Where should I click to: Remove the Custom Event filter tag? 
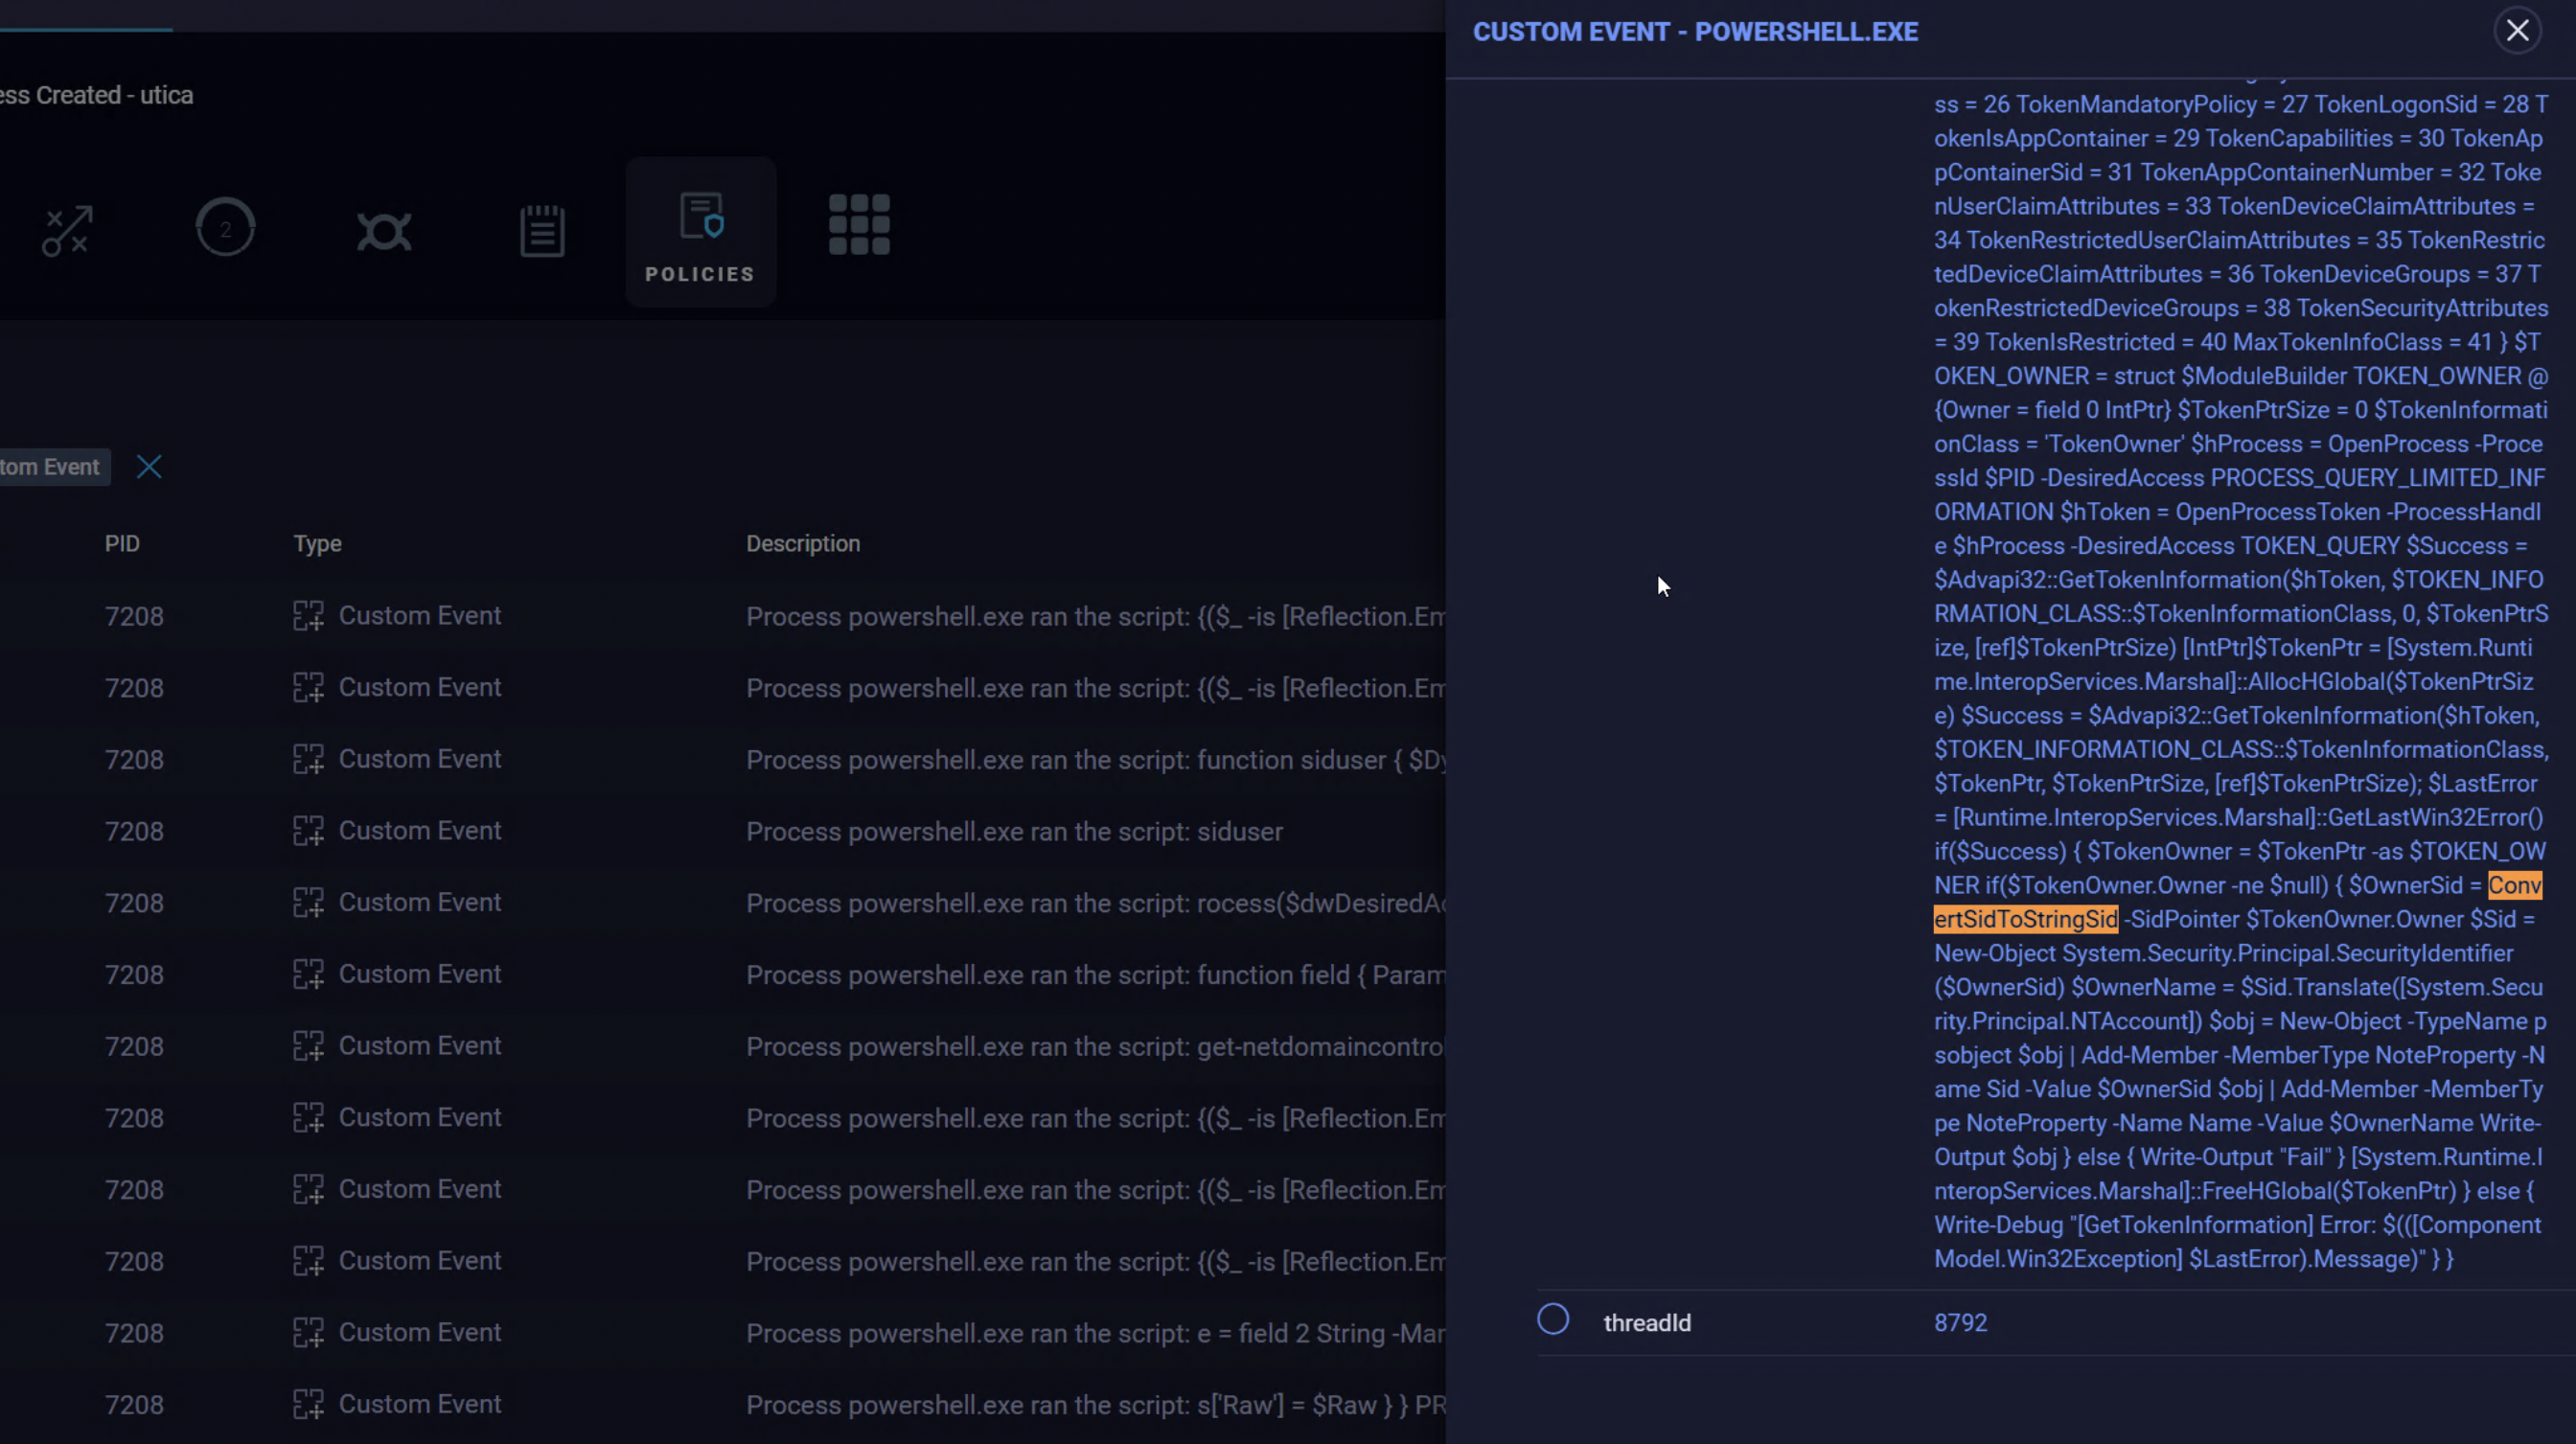coord(149,467)
